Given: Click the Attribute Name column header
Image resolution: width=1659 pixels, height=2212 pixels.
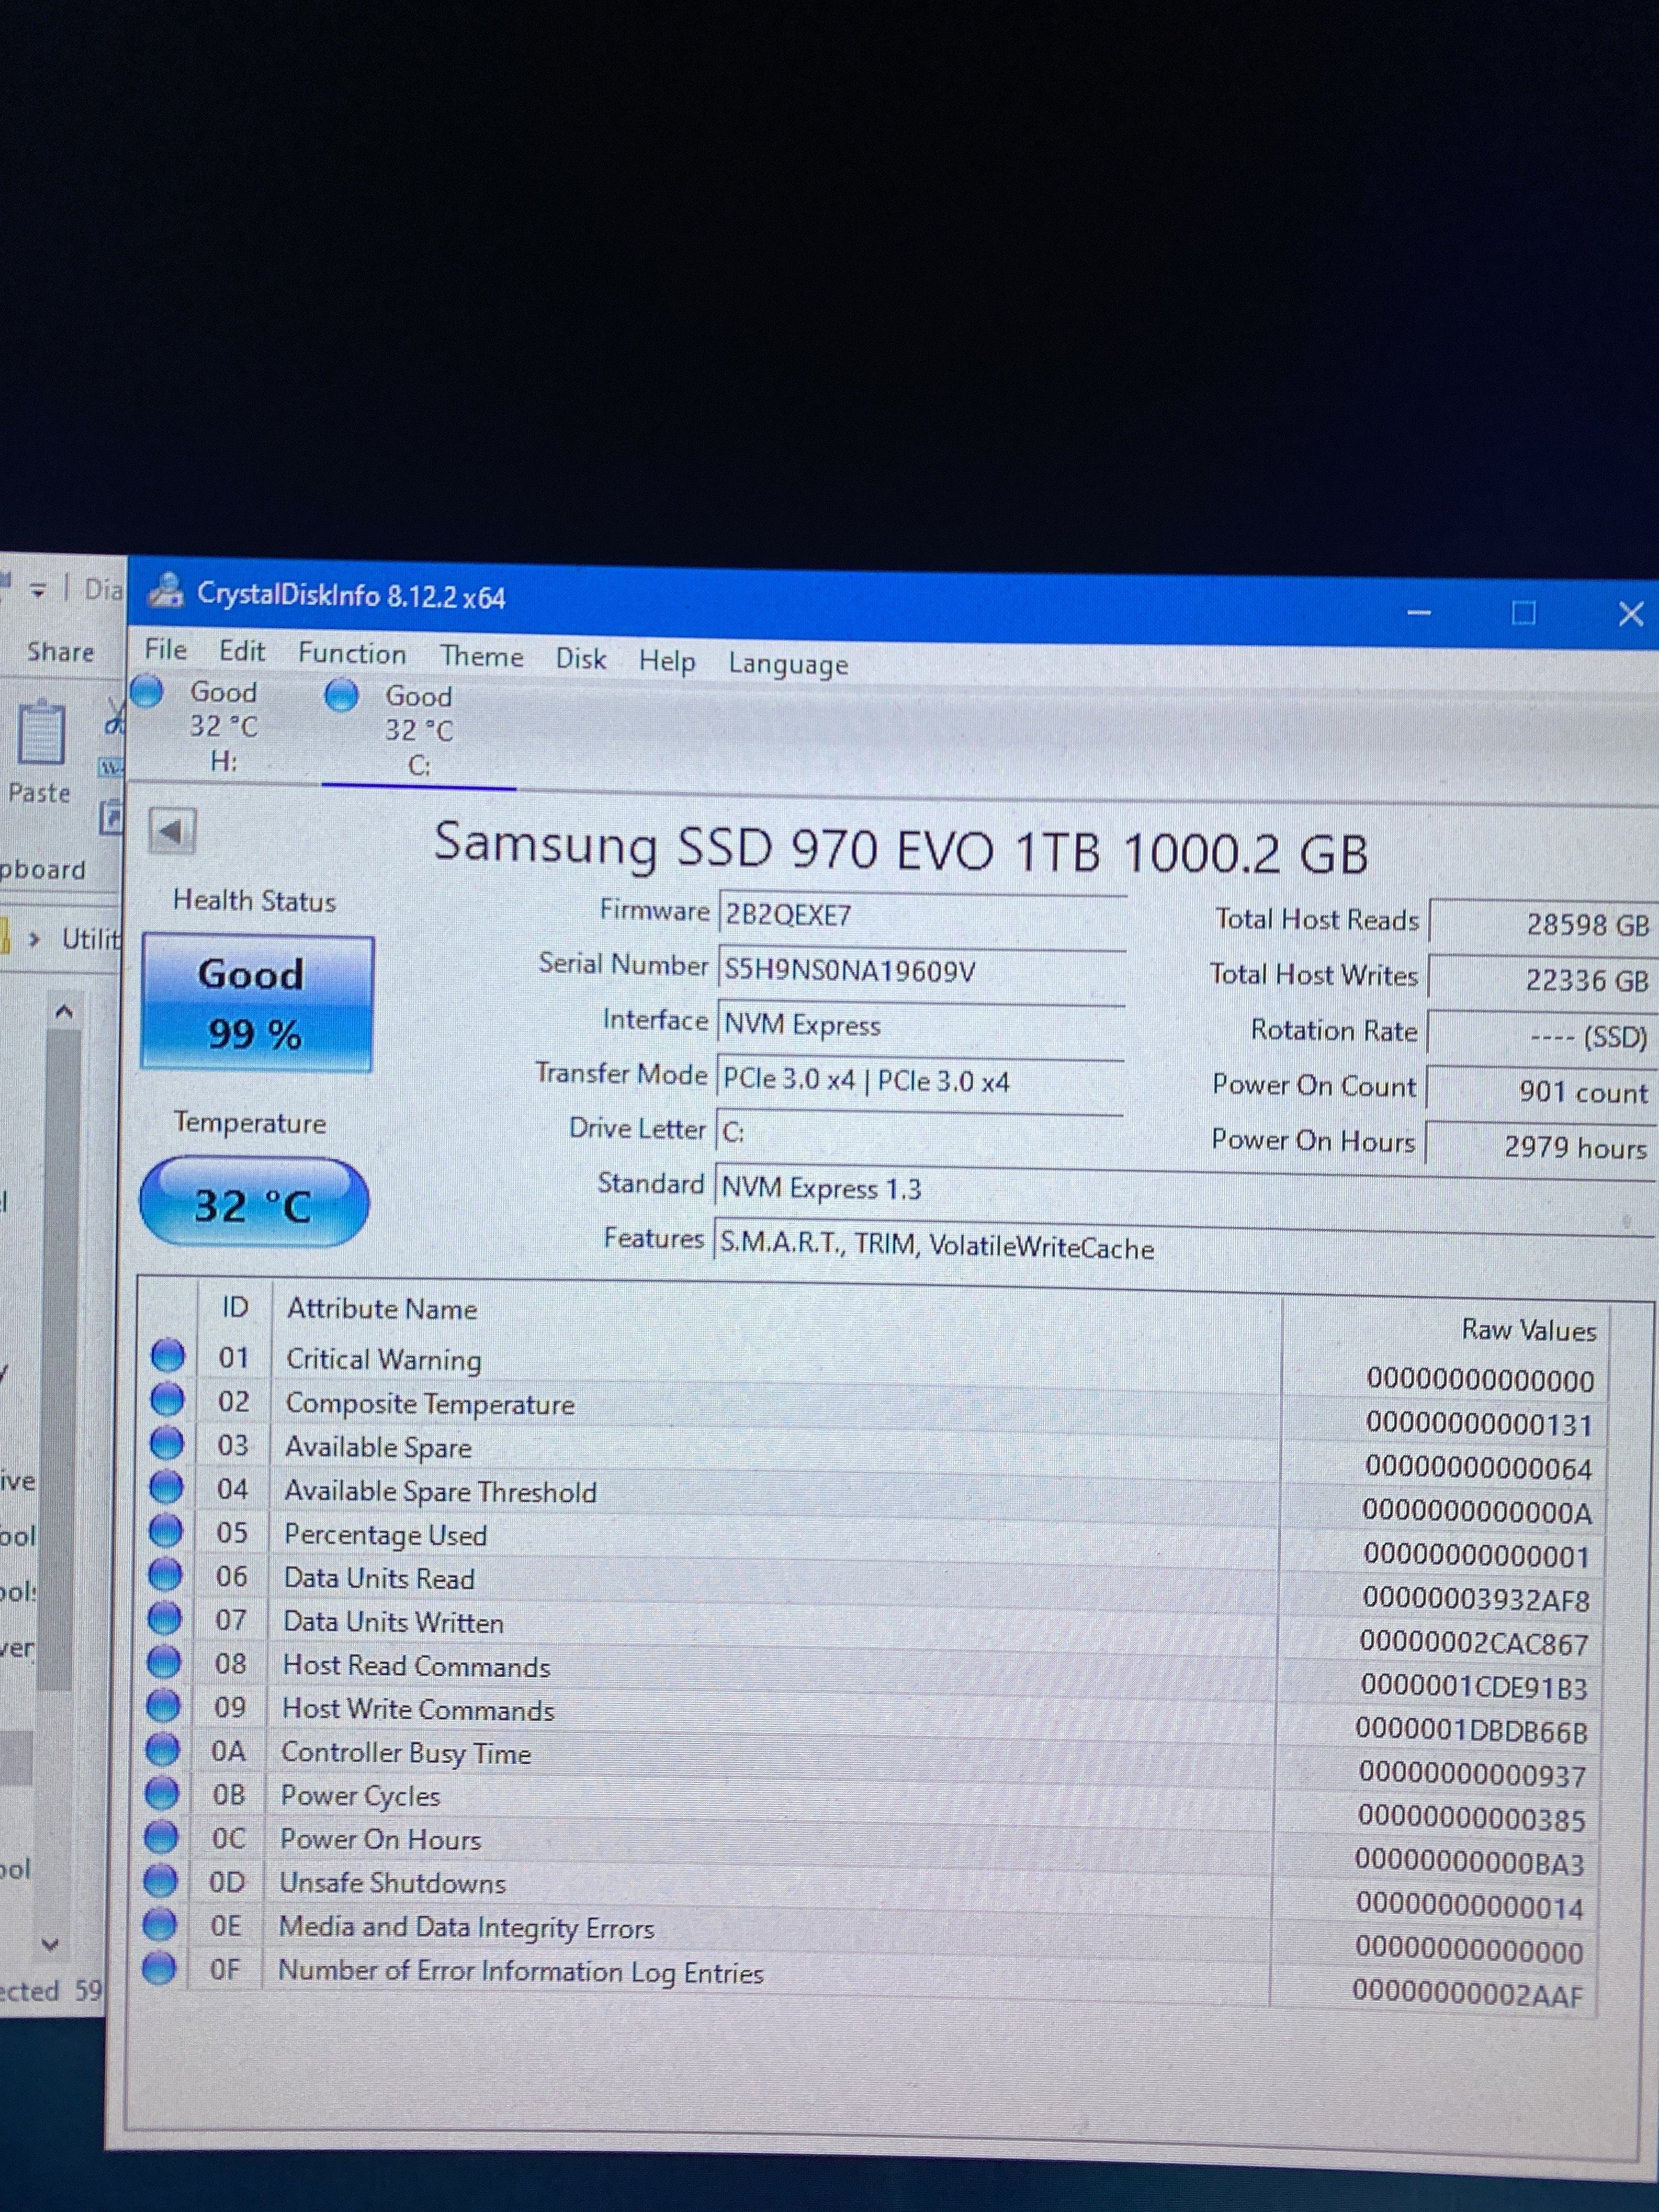Looking at the screenshot, I should coord(382,1309).
